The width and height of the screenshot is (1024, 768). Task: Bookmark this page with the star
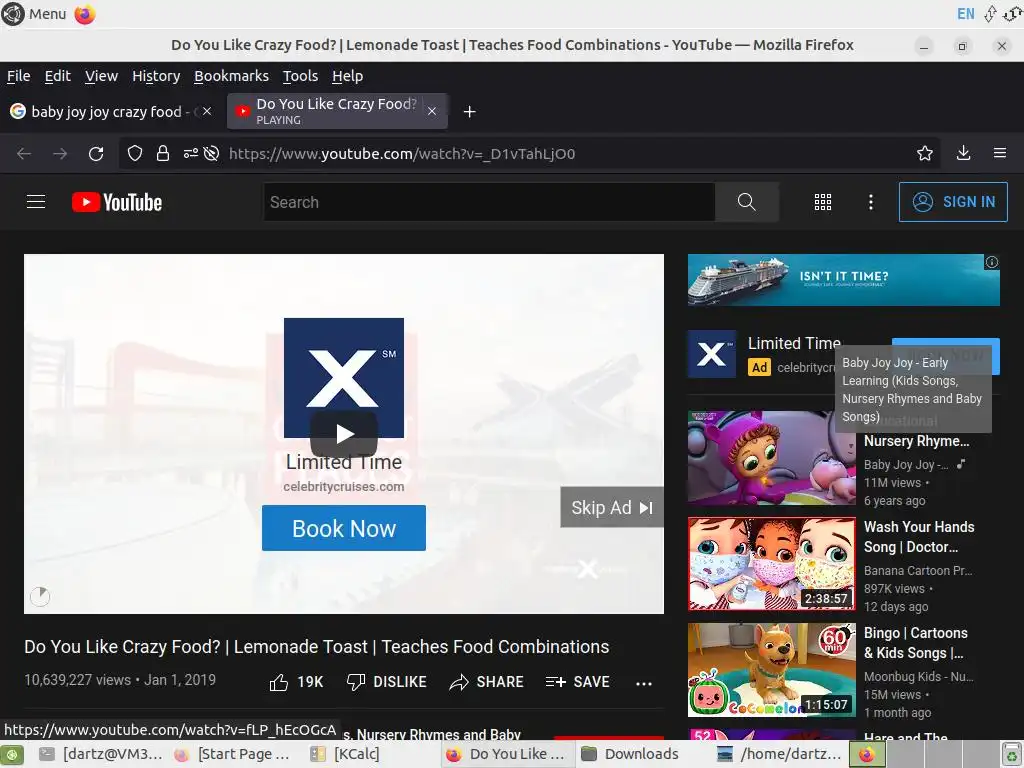pos(925,153)
